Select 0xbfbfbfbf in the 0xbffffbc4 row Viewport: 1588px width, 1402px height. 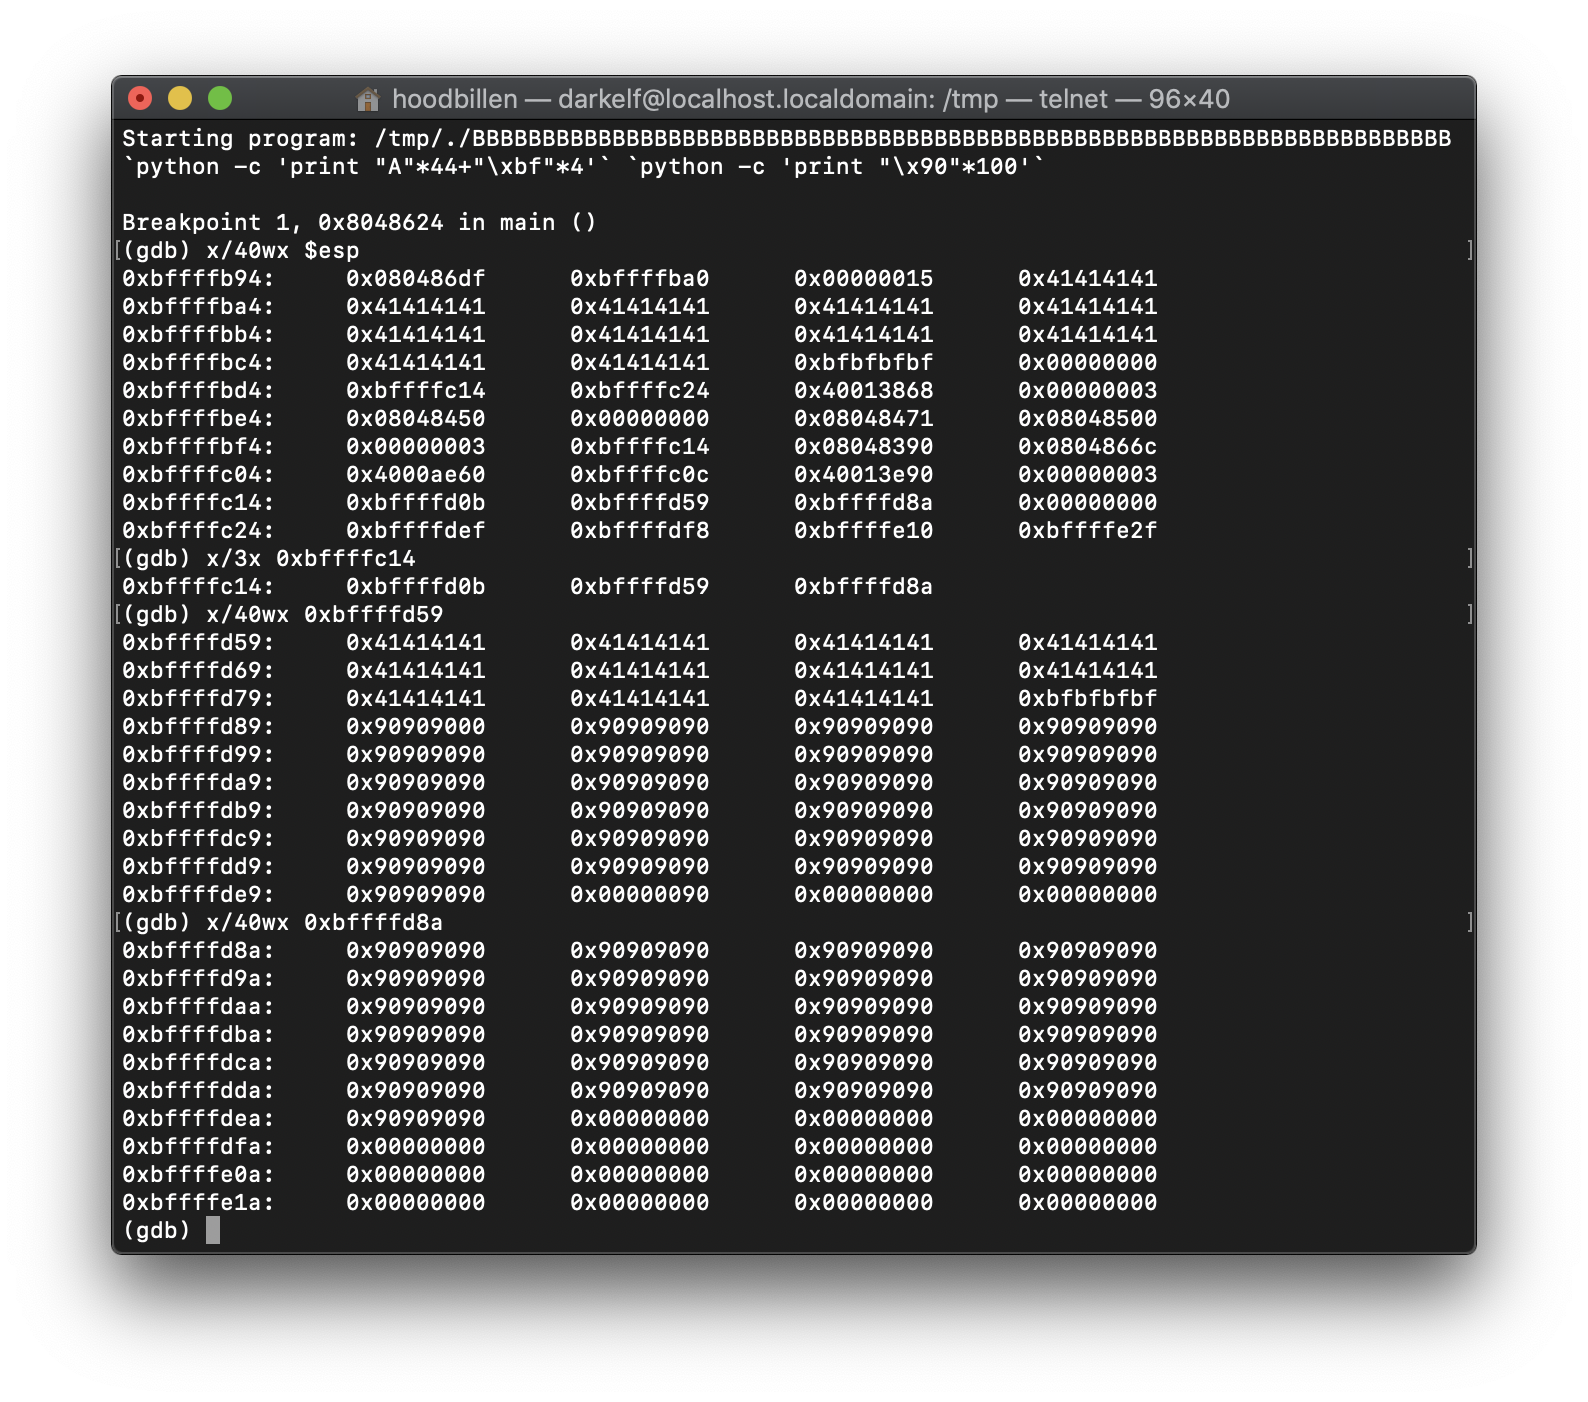tap(864, 362)
